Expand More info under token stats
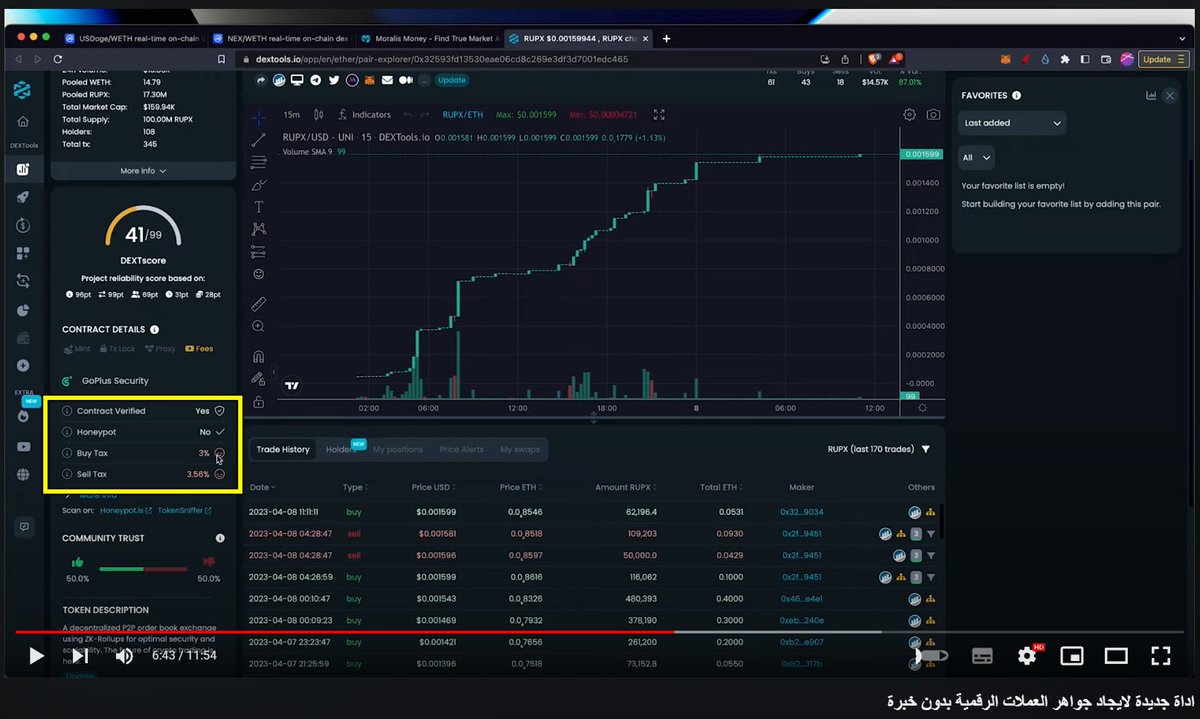Viewport: 1200px width, 719px height. pos(143,171)
